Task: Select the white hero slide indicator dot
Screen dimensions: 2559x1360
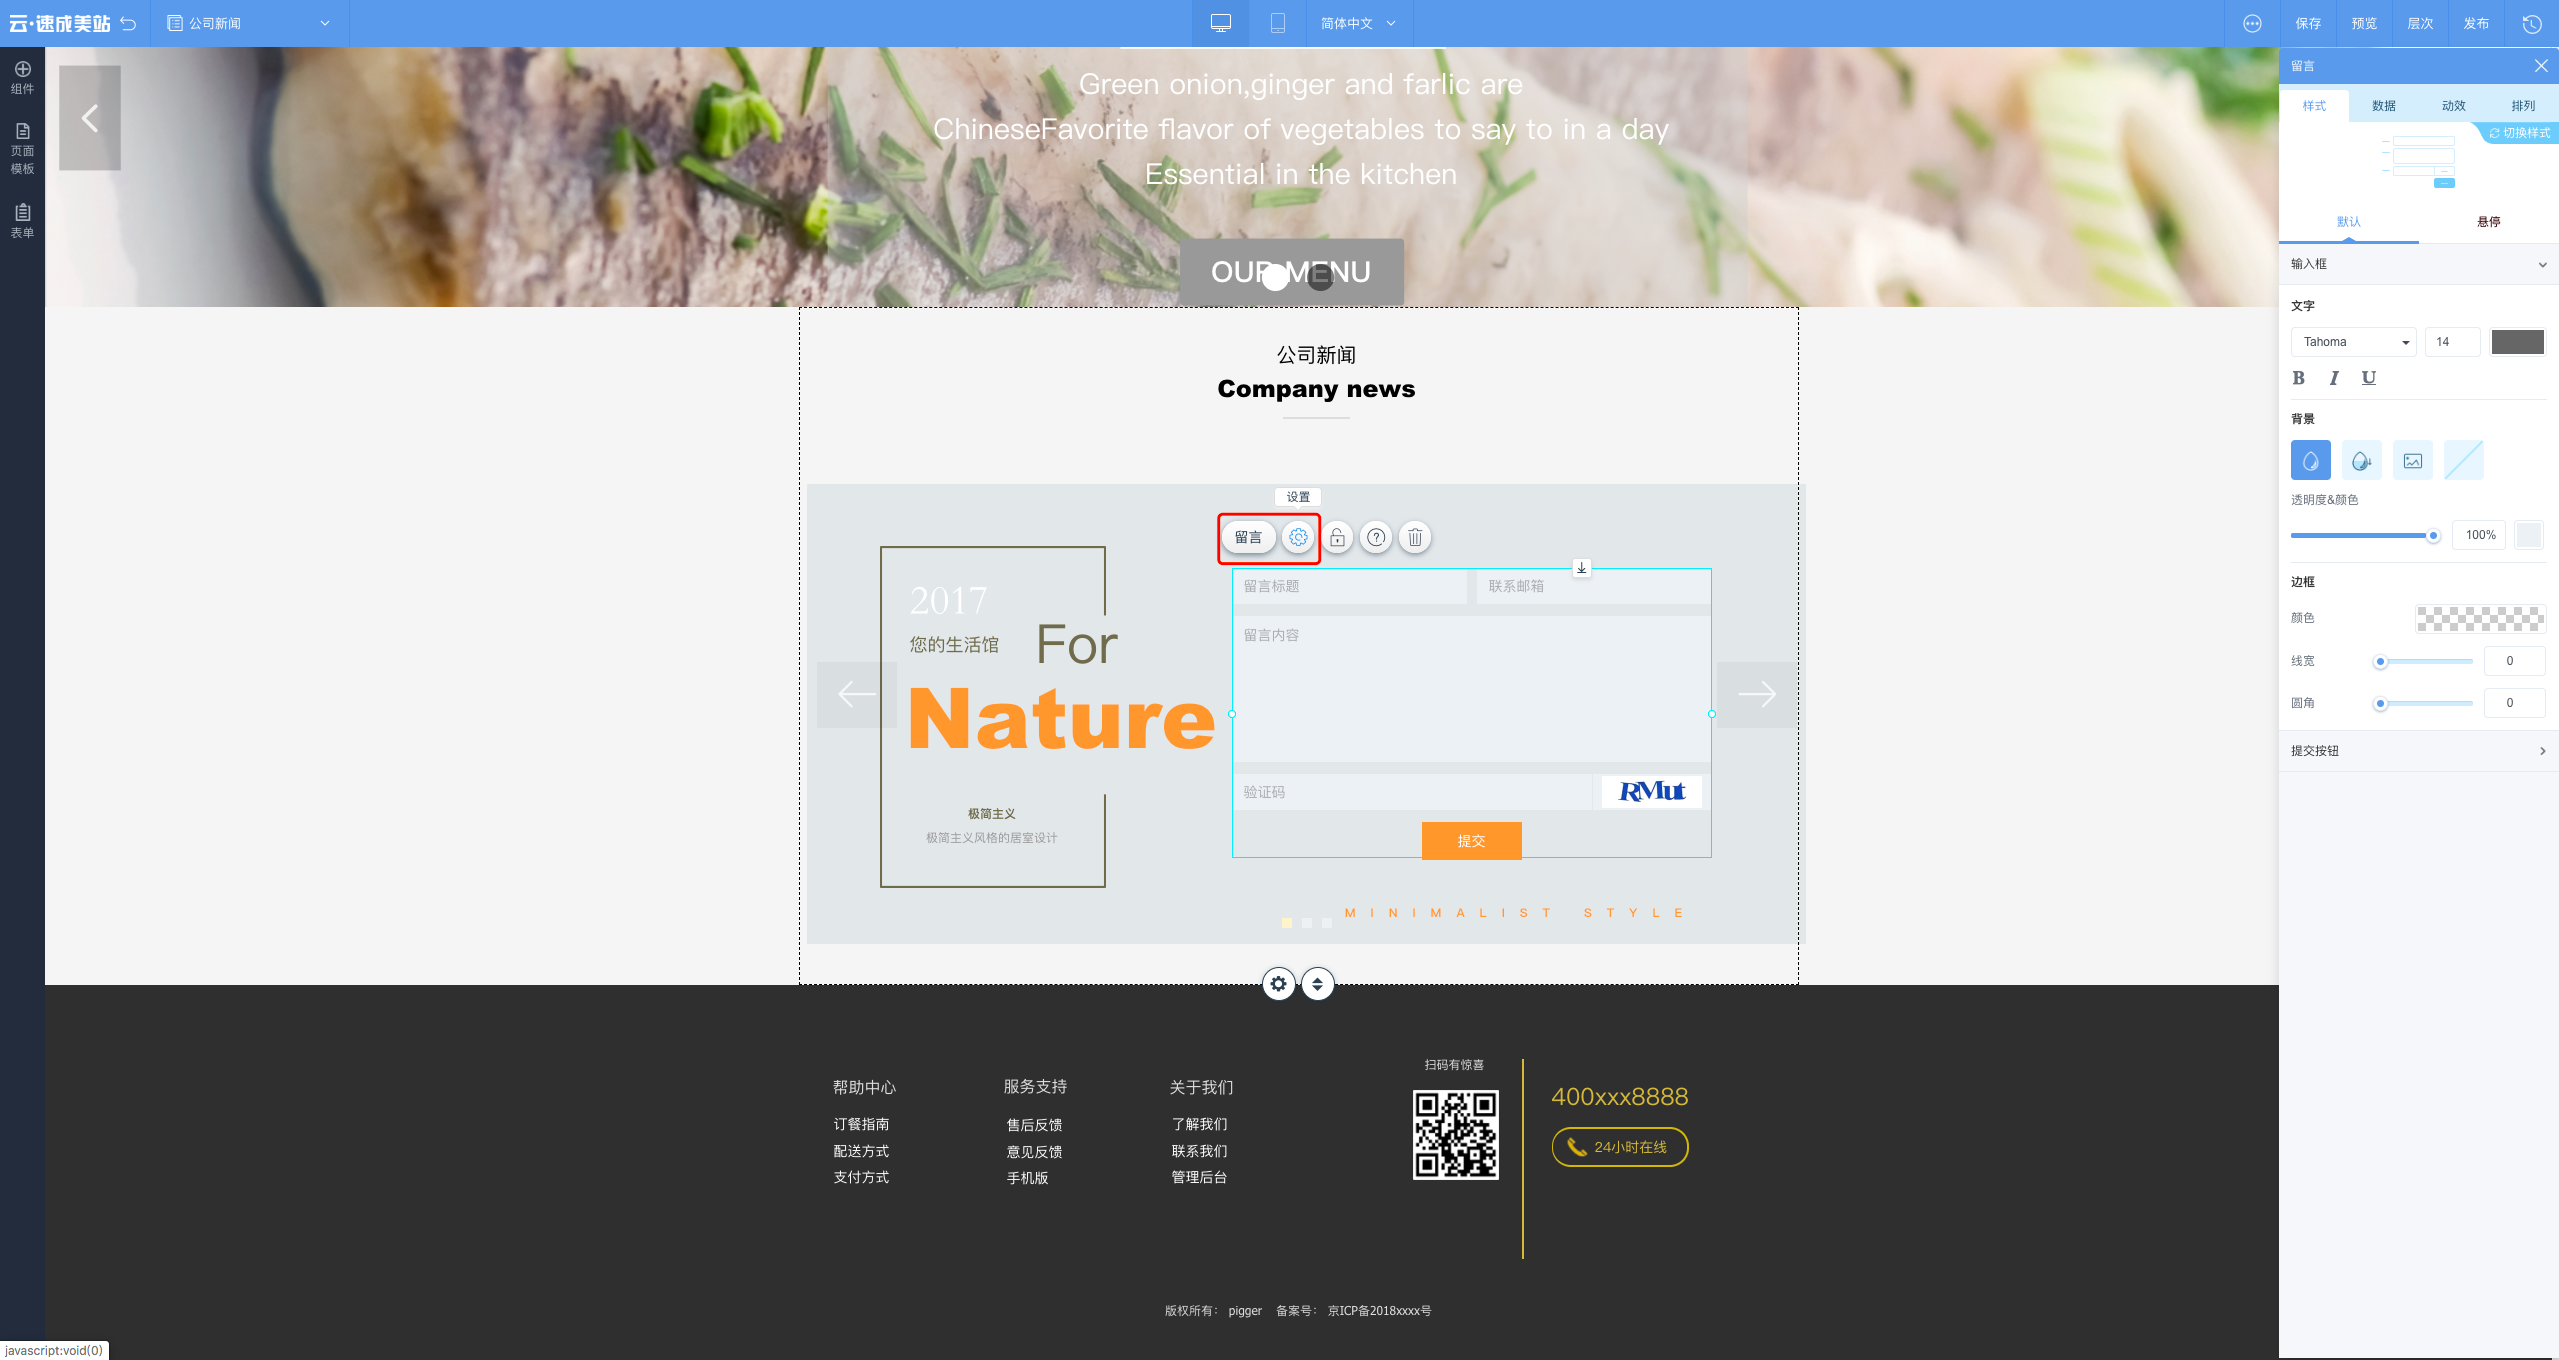Action: pos(1275,278)
